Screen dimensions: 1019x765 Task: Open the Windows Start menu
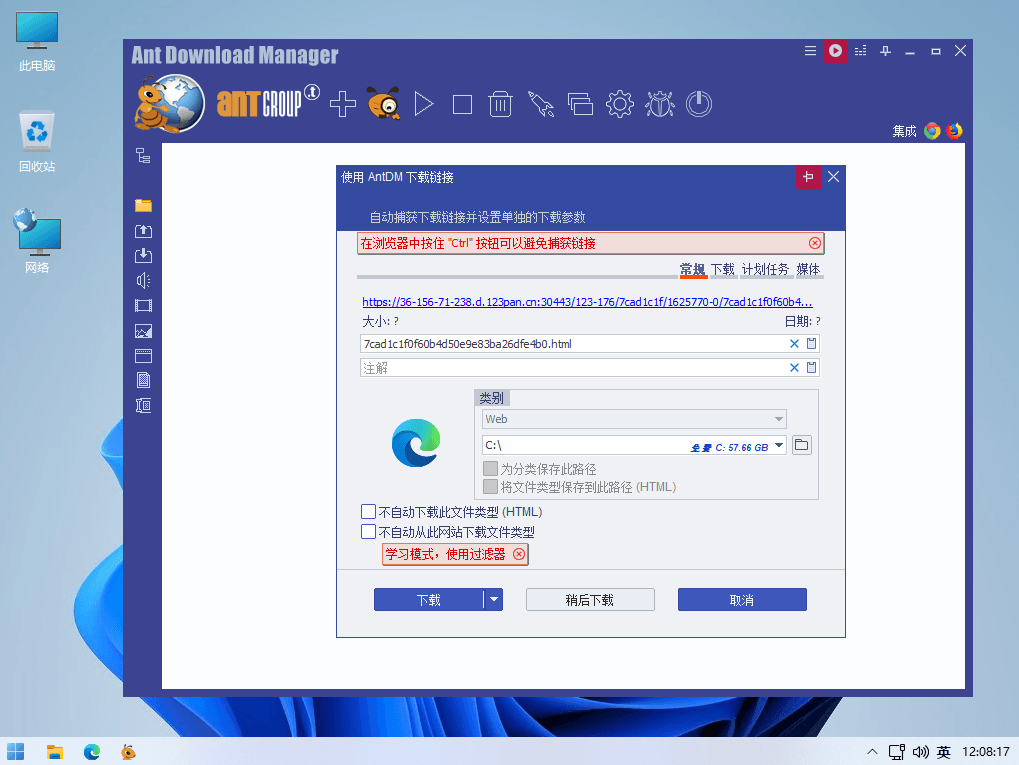pyautogui.click(x=16, y=752)
